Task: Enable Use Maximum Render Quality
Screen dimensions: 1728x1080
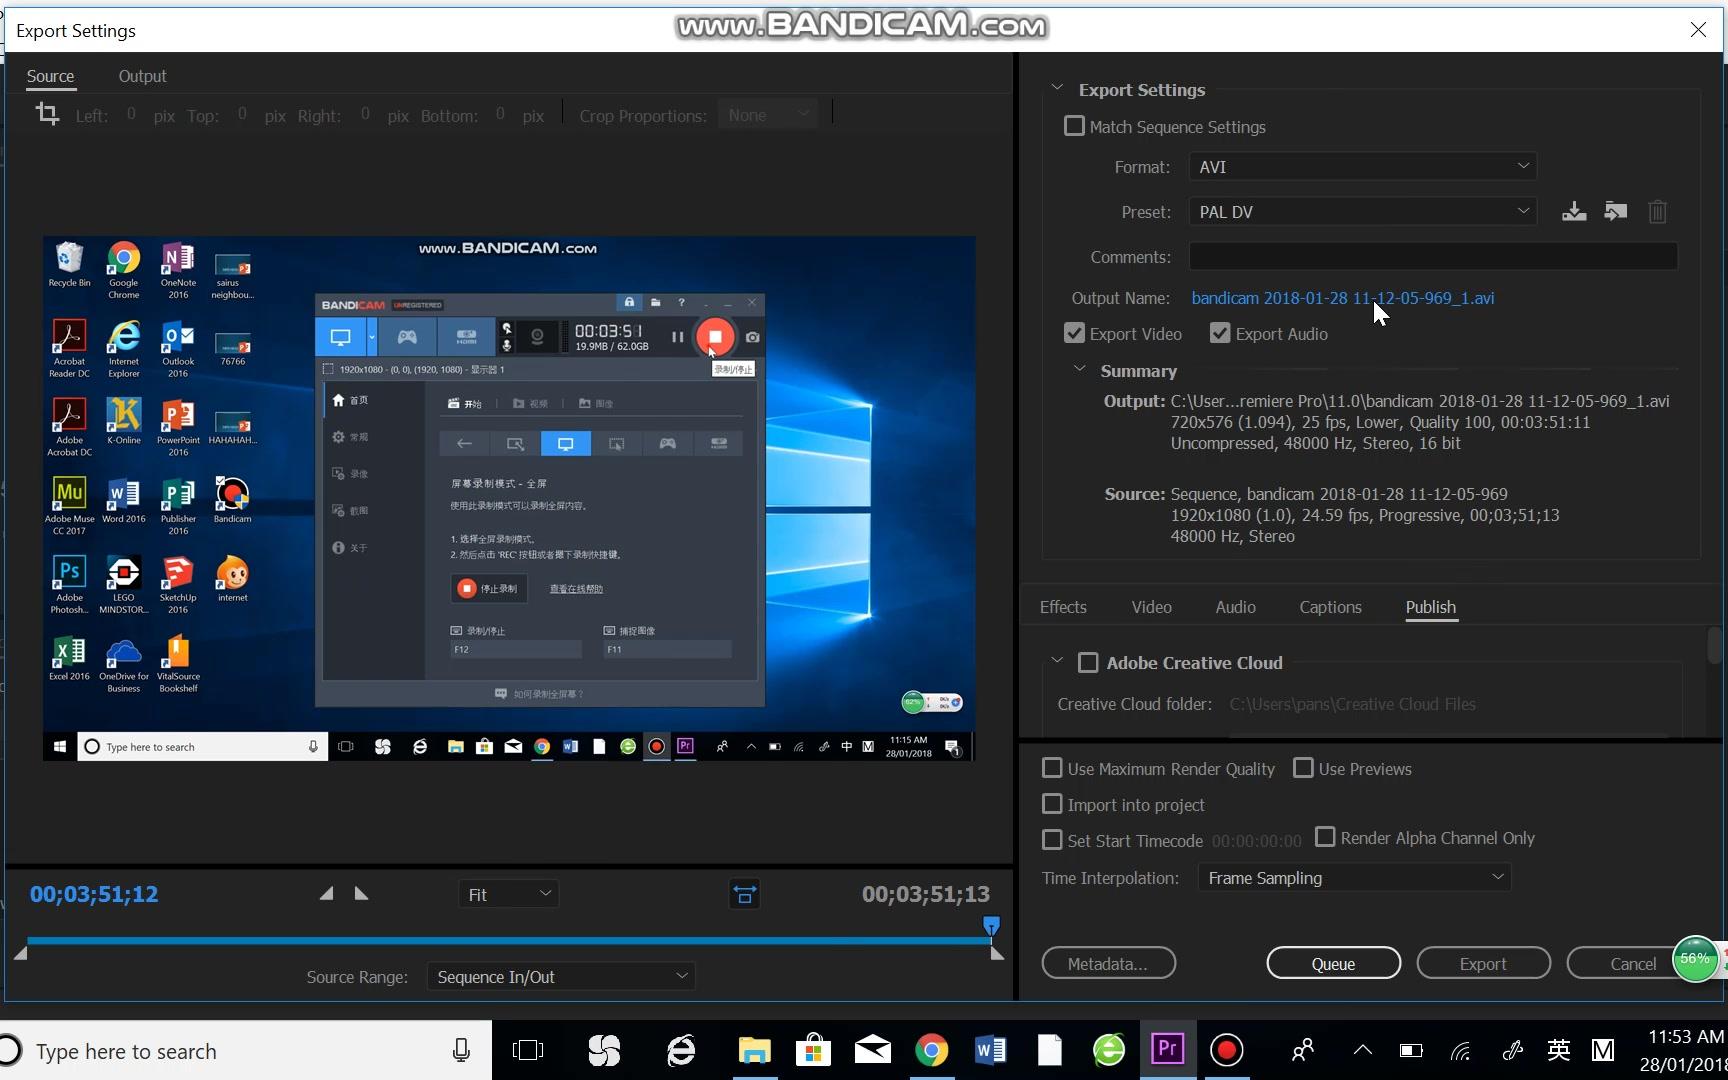Action: 1052,768
